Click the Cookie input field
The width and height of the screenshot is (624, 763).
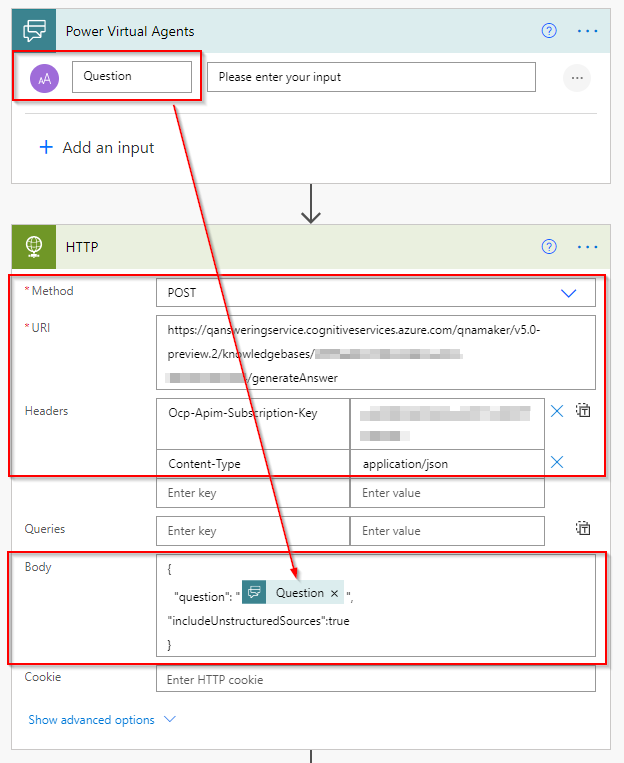(x=375, y=680)
